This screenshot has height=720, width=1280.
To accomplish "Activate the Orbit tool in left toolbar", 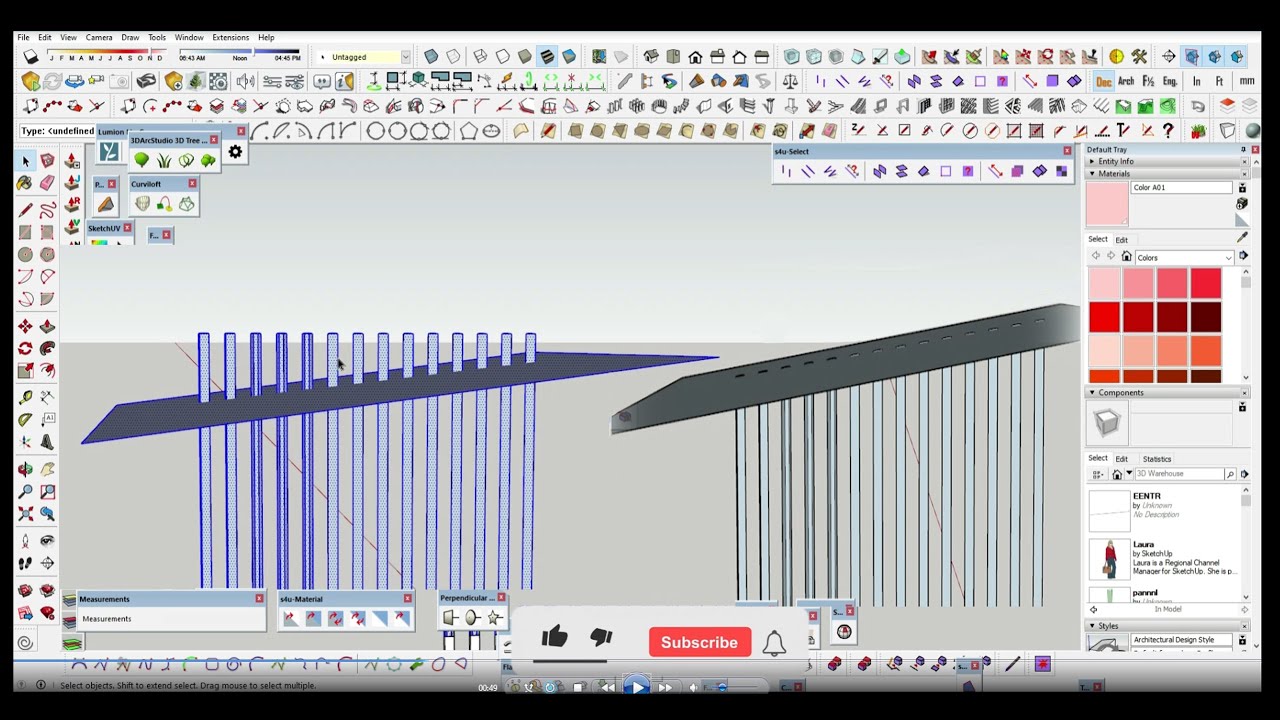I will tap(25, 468).
